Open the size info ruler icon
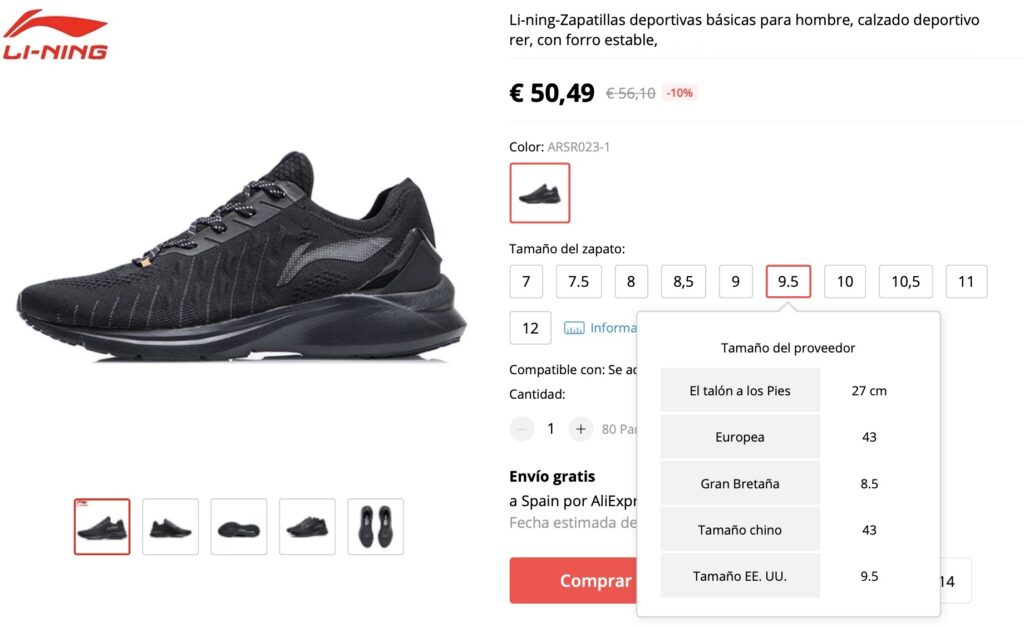 tap(574, 328)
